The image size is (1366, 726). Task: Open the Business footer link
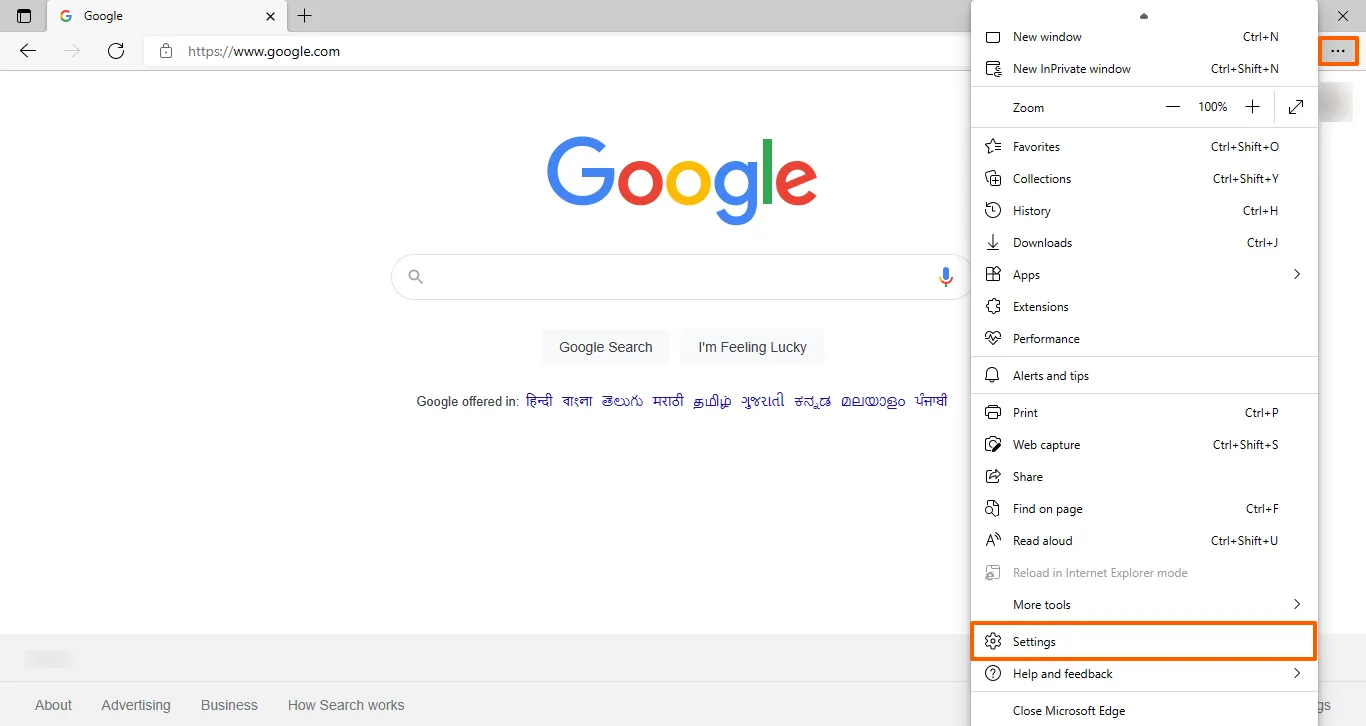pos(229,705)
